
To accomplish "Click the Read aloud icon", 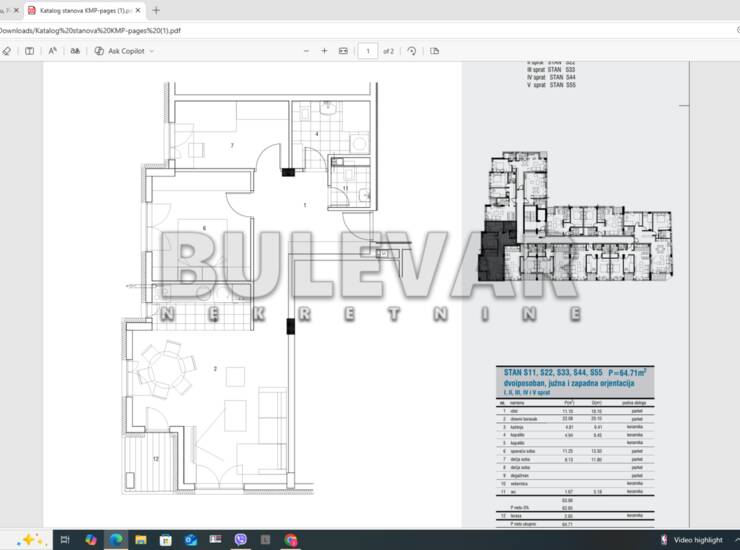I will pyautogui.click(x=53, y=50).
